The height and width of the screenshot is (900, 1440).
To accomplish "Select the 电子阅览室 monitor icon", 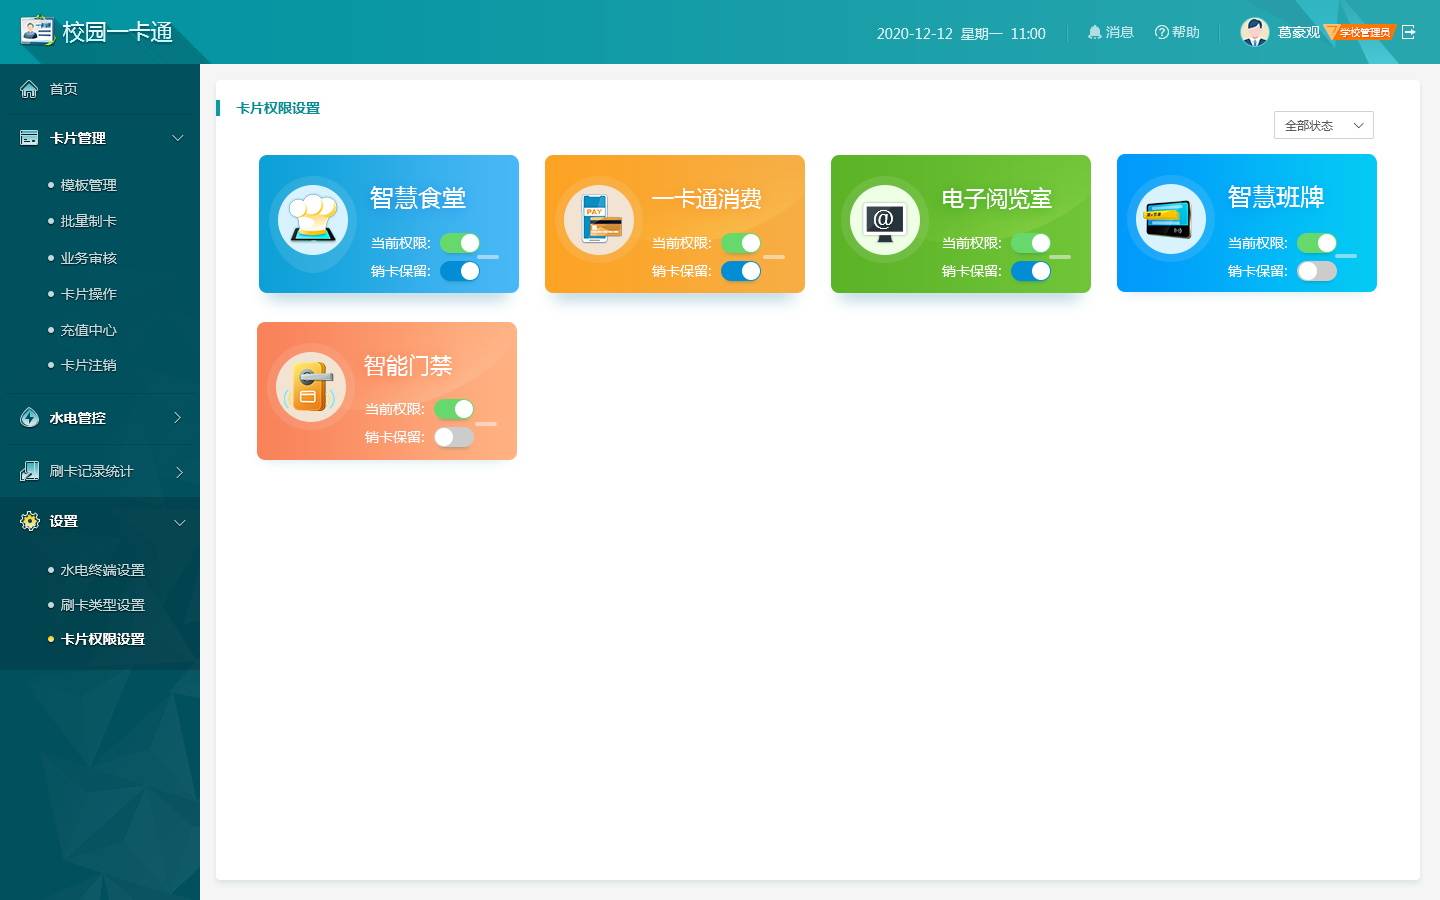I will pos(885,219).
